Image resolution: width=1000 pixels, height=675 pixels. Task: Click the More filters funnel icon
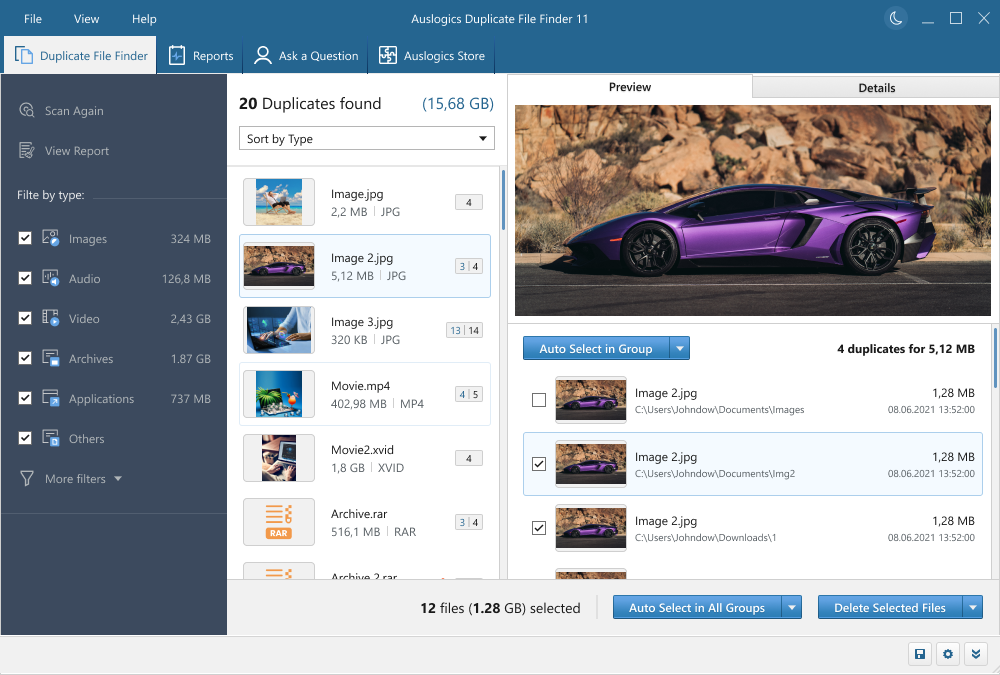click(x=27, y=478)
